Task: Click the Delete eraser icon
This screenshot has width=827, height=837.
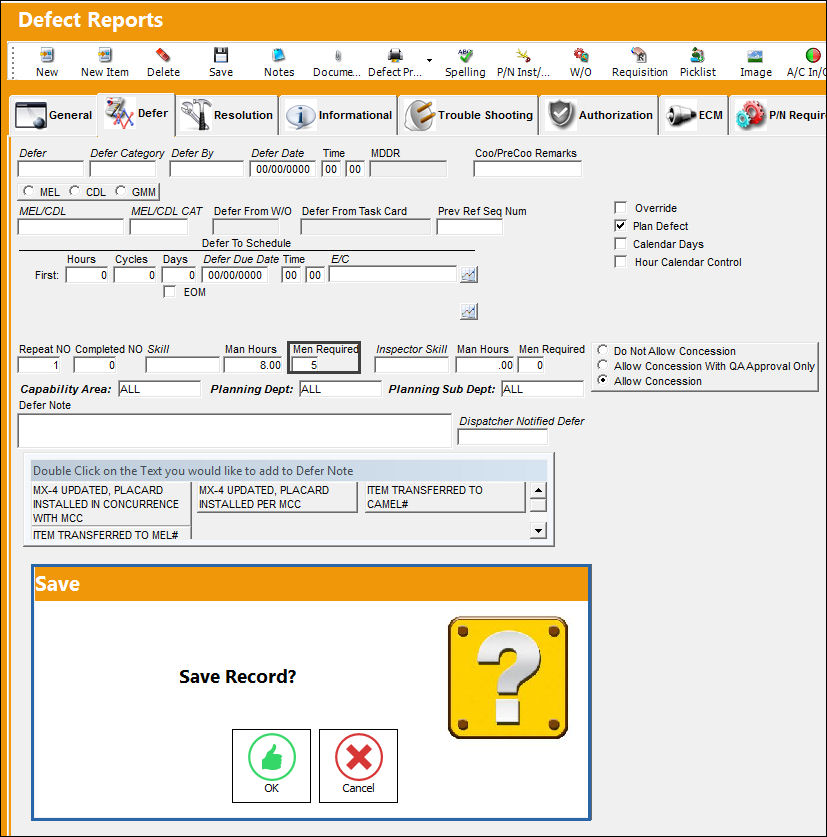Action: 163,55
